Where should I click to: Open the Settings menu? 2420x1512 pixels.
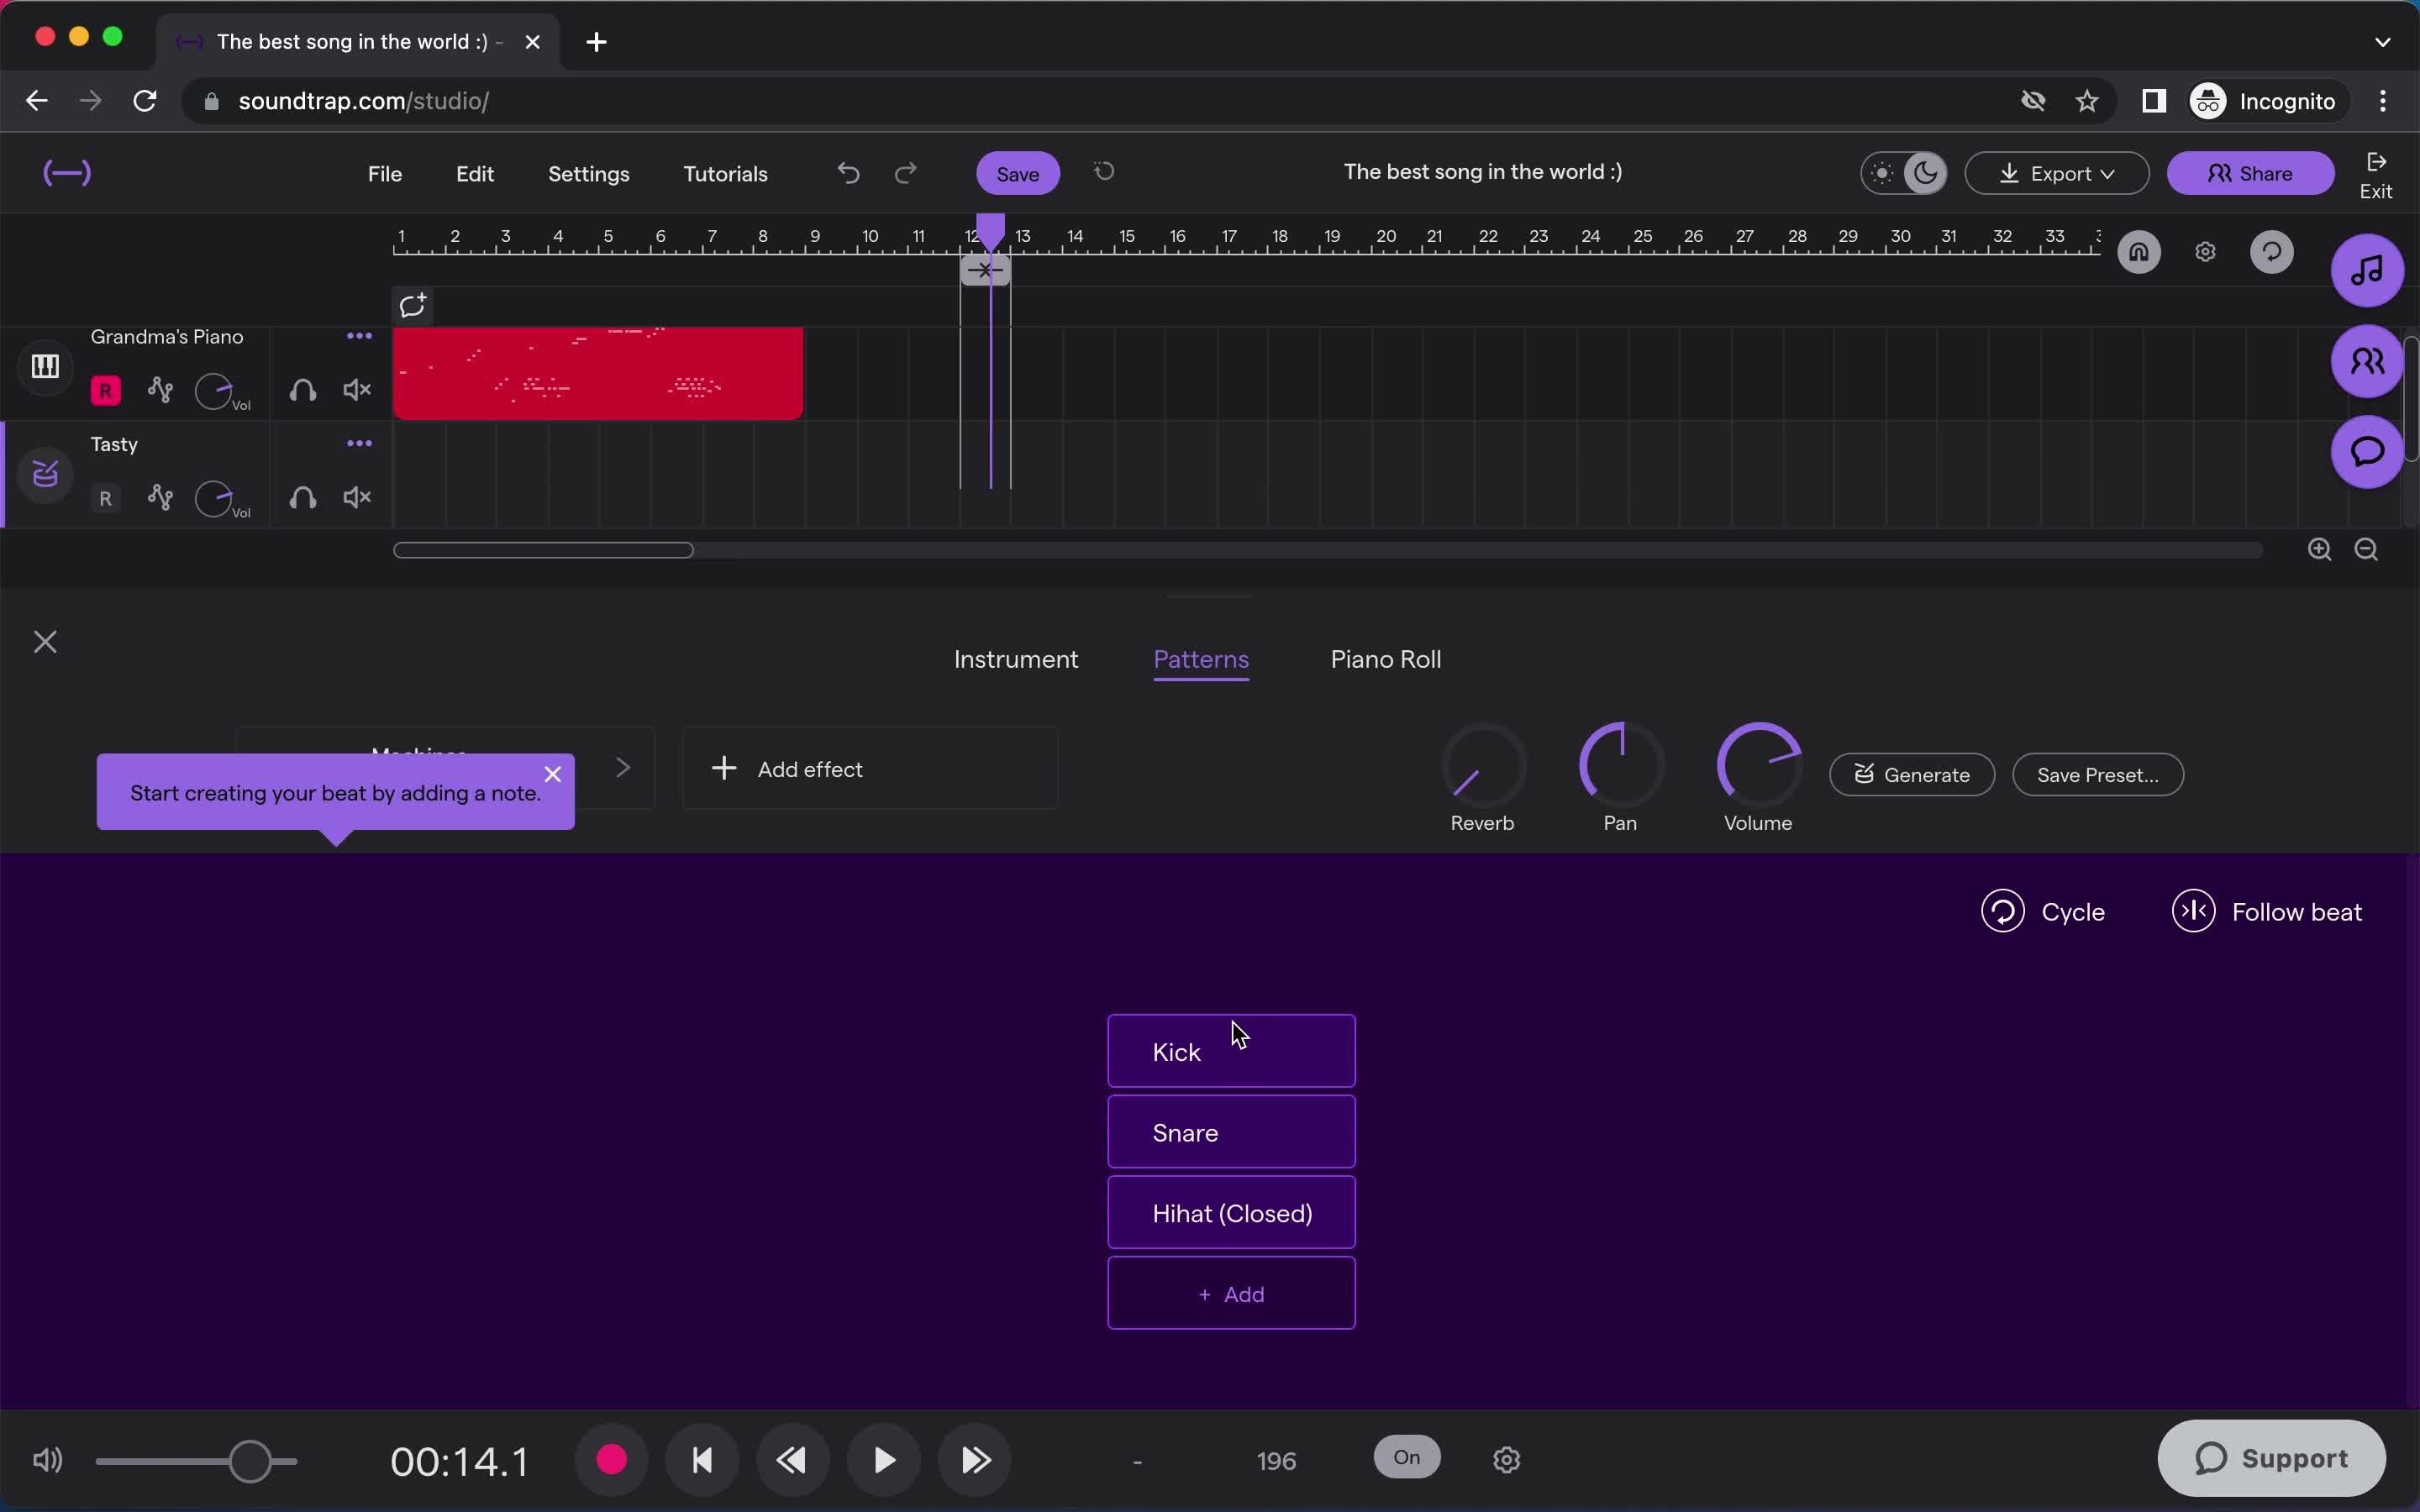click(x=589, y=173)
